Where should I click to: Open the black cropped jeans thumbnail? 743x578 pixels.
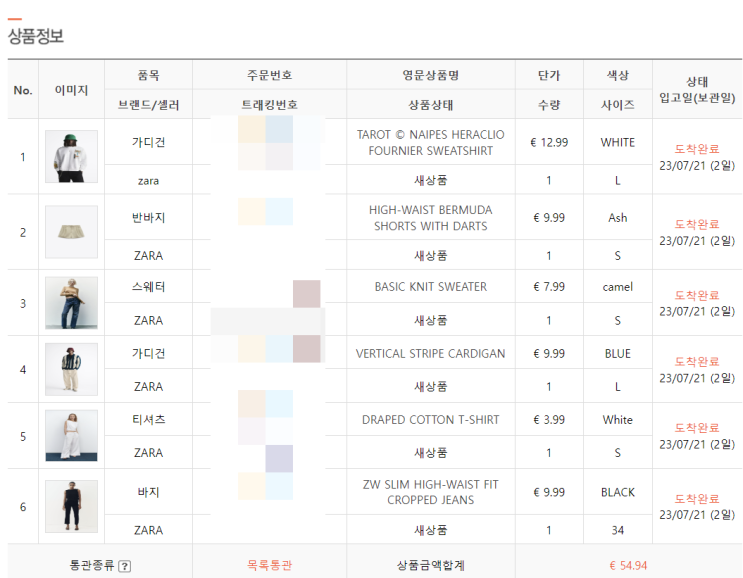click(x=72, y=506)
